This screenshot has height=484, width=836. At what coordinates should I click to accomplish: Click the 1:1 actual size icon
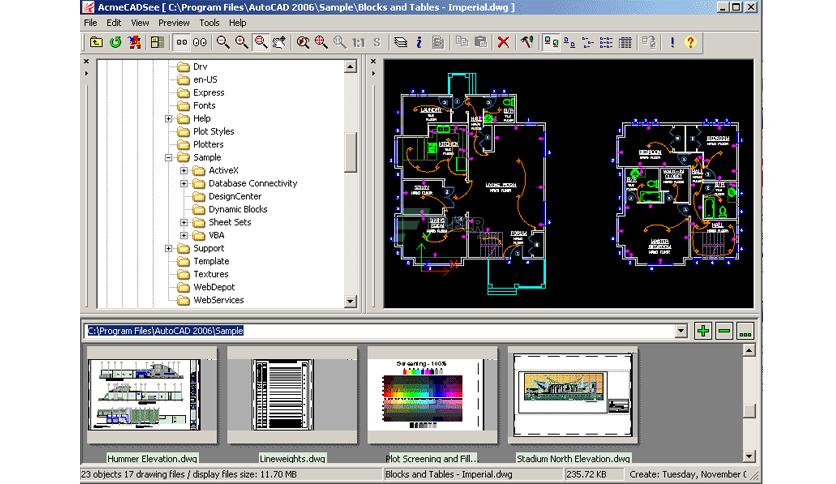358,42
